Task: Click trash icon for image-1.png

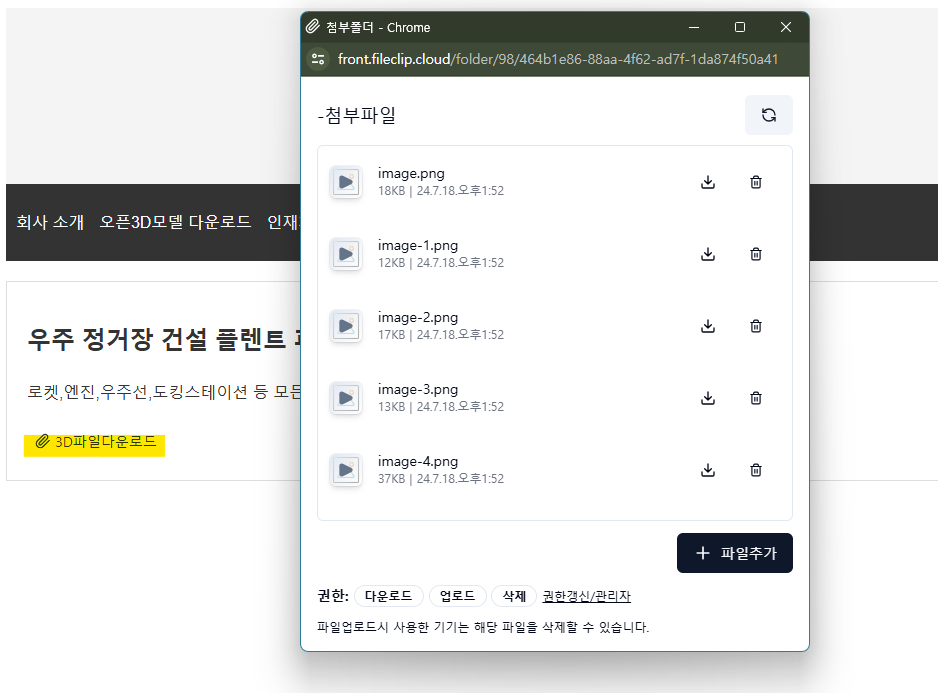Action: click(x=756, y=254)
